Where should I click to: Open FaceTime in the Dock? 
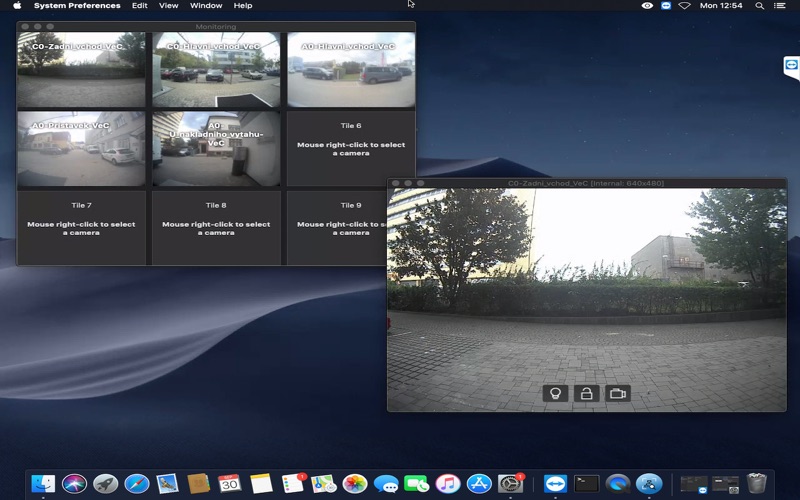[x=417, y=483]
